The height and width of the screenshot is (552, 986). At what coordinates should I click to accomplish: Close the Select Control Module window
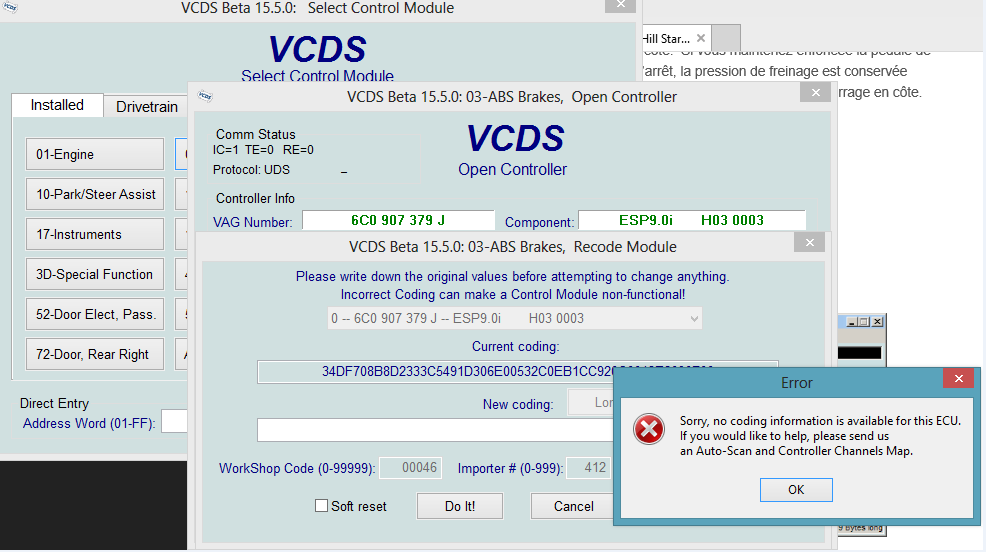621,5
